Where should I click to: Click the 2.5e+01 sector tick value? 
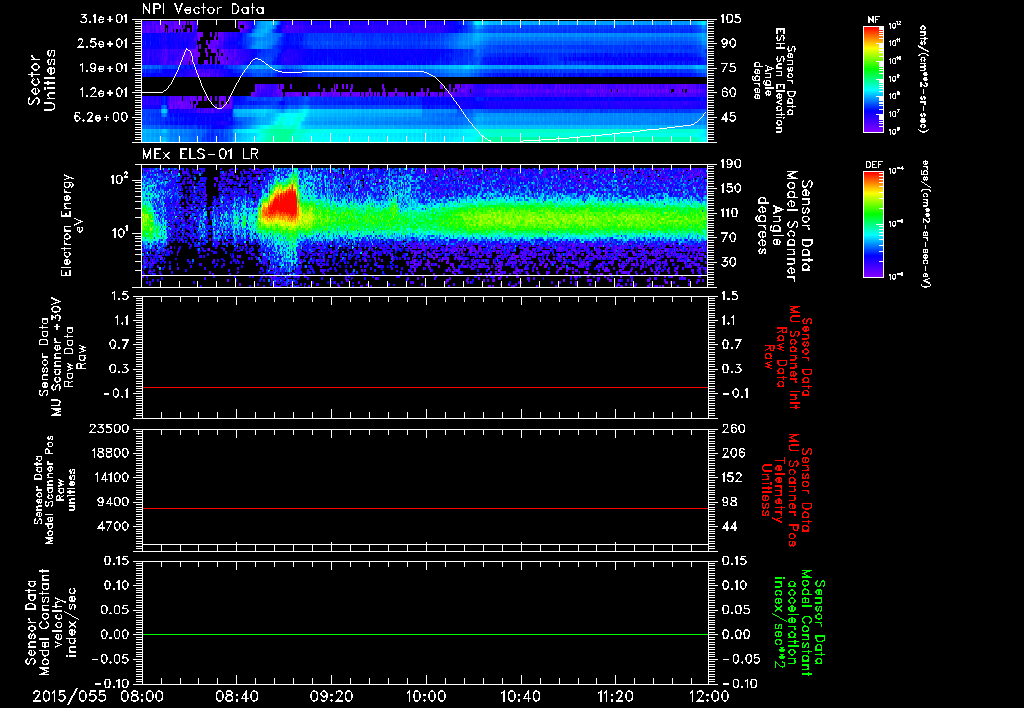[104, 43]
